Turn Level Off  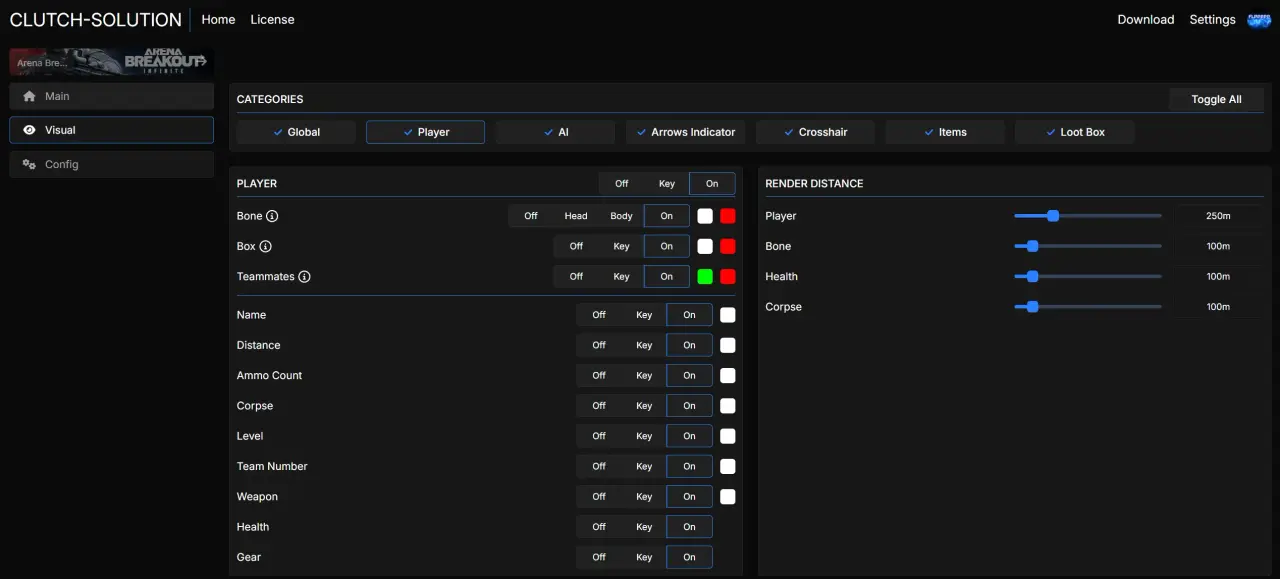pos(599,436)
